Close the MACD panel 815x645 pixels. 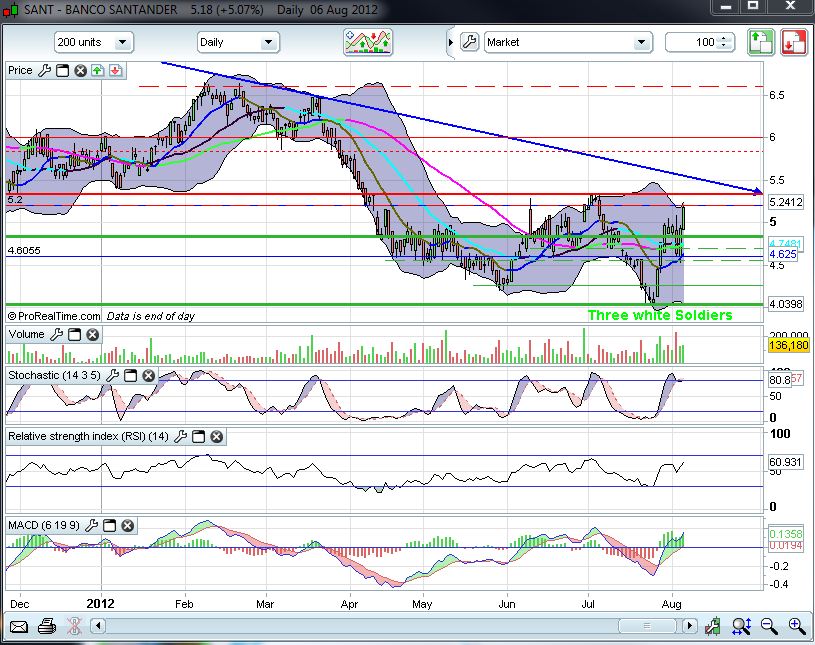127,525
